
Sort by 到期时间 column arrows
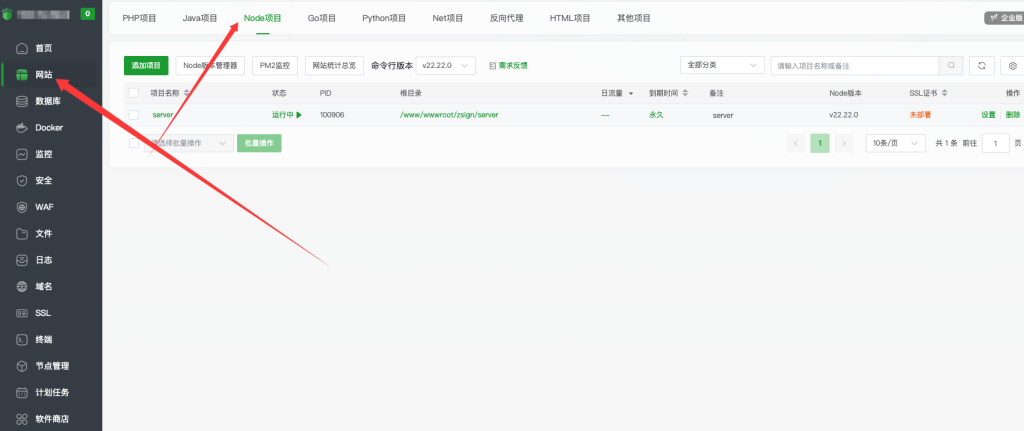[685, 93]
